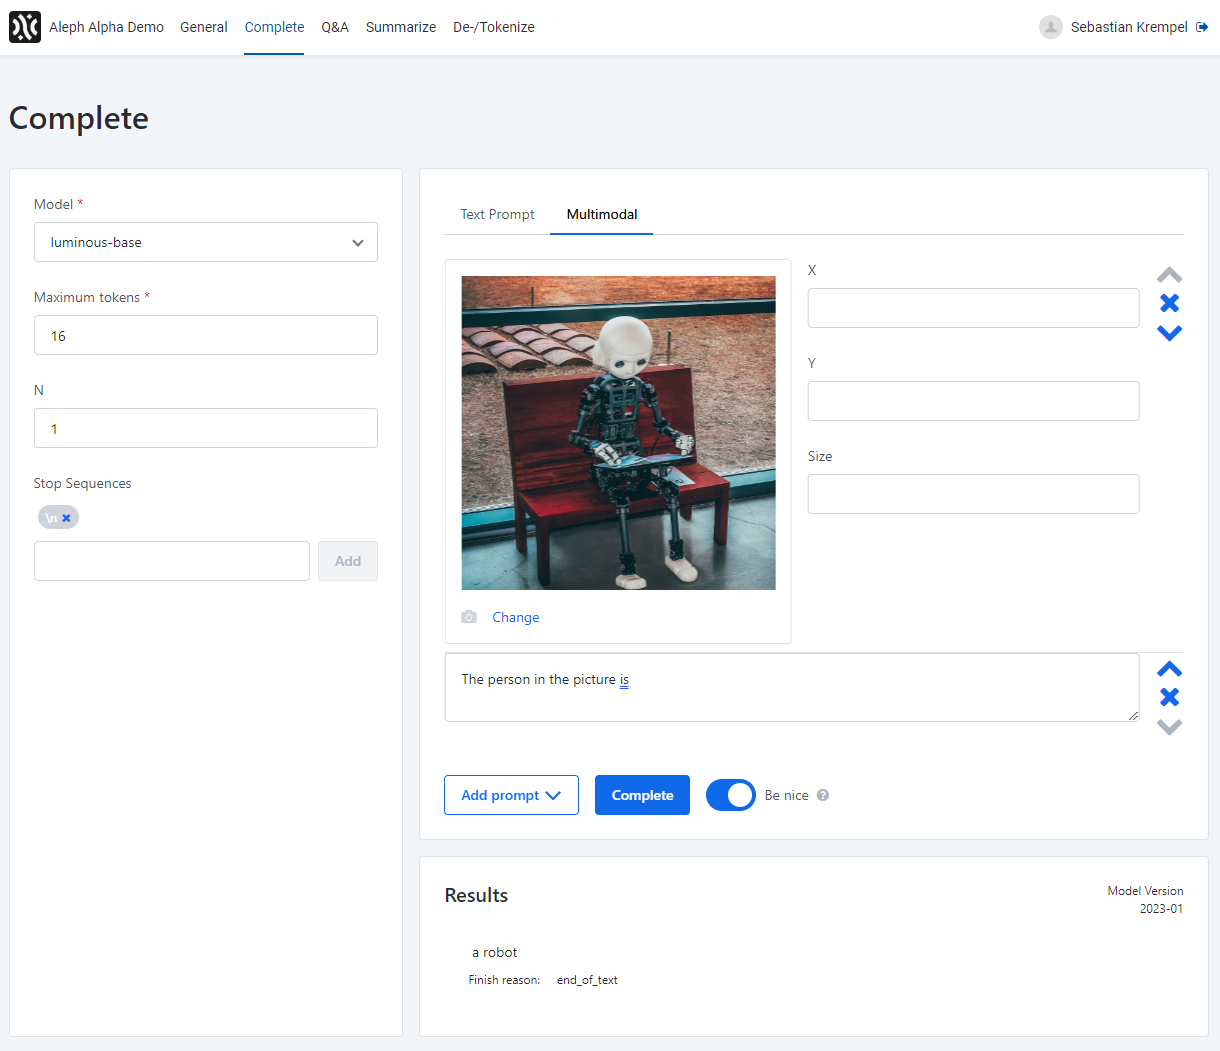
Task: Open the Q&A page in navigation
Action: click(x=335, y=27)
